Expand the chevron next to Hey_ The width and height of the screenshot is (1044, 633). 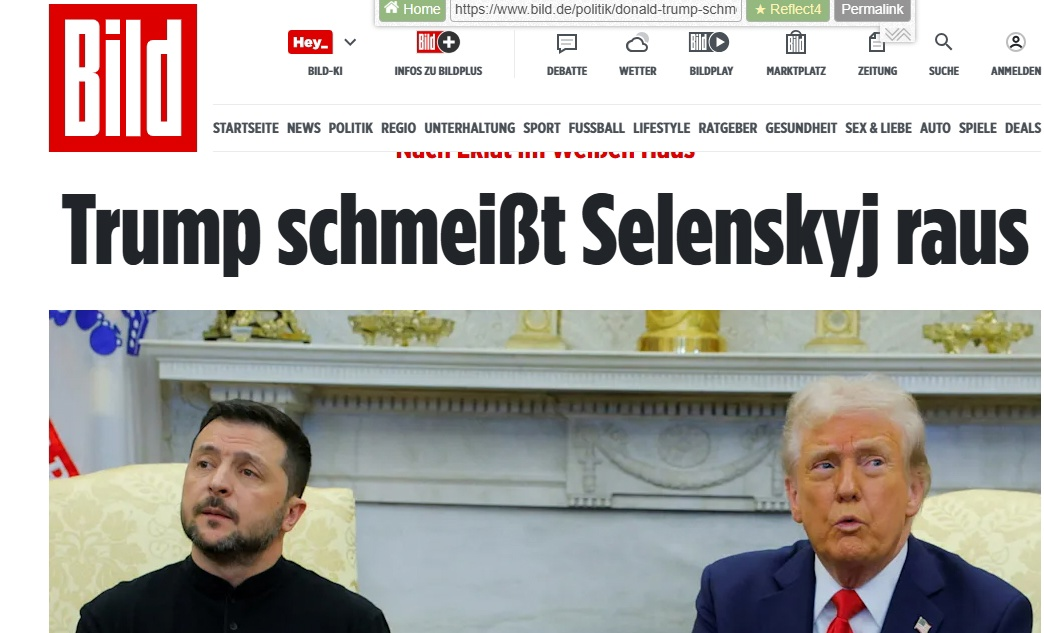click(350, 43)
